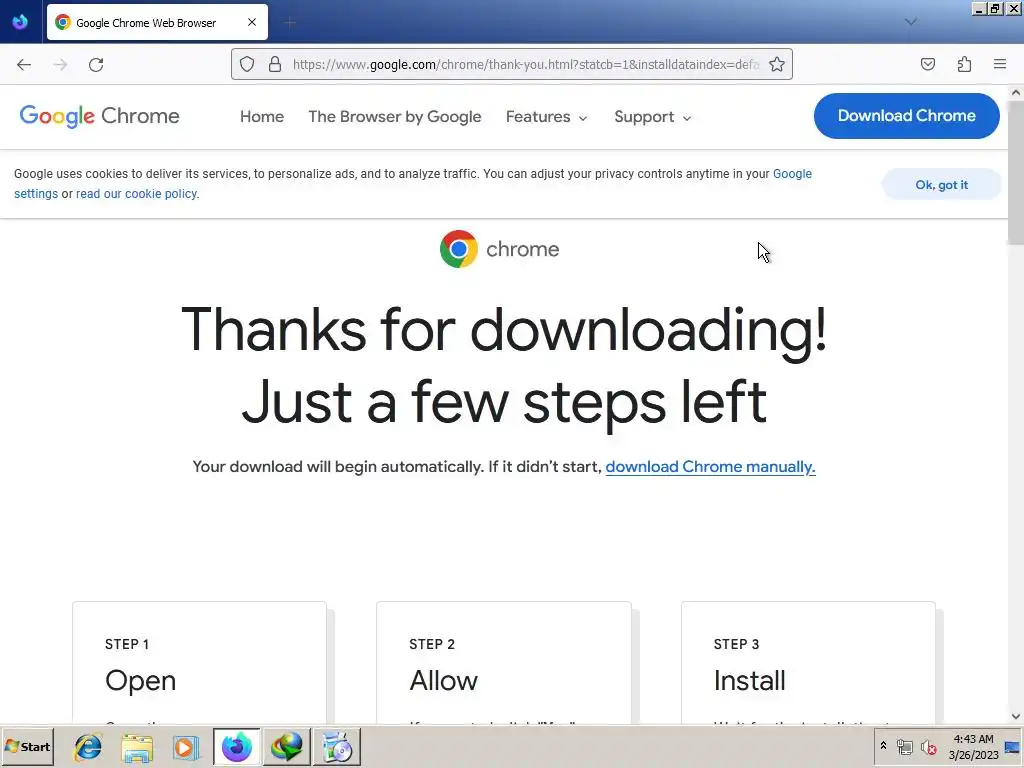
Task: Click the forward navigation arrow
Action: (60, 64)
